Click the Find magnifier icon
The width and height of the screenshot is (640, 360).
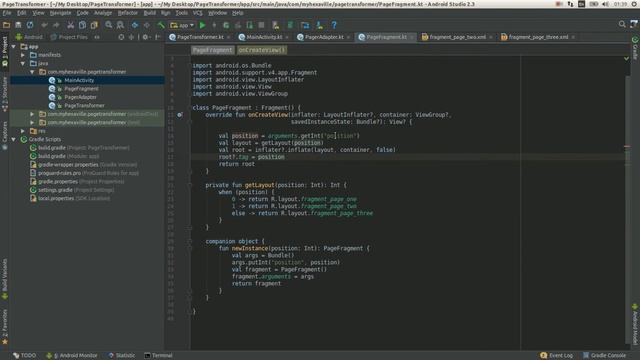click(x=109, y=25)
